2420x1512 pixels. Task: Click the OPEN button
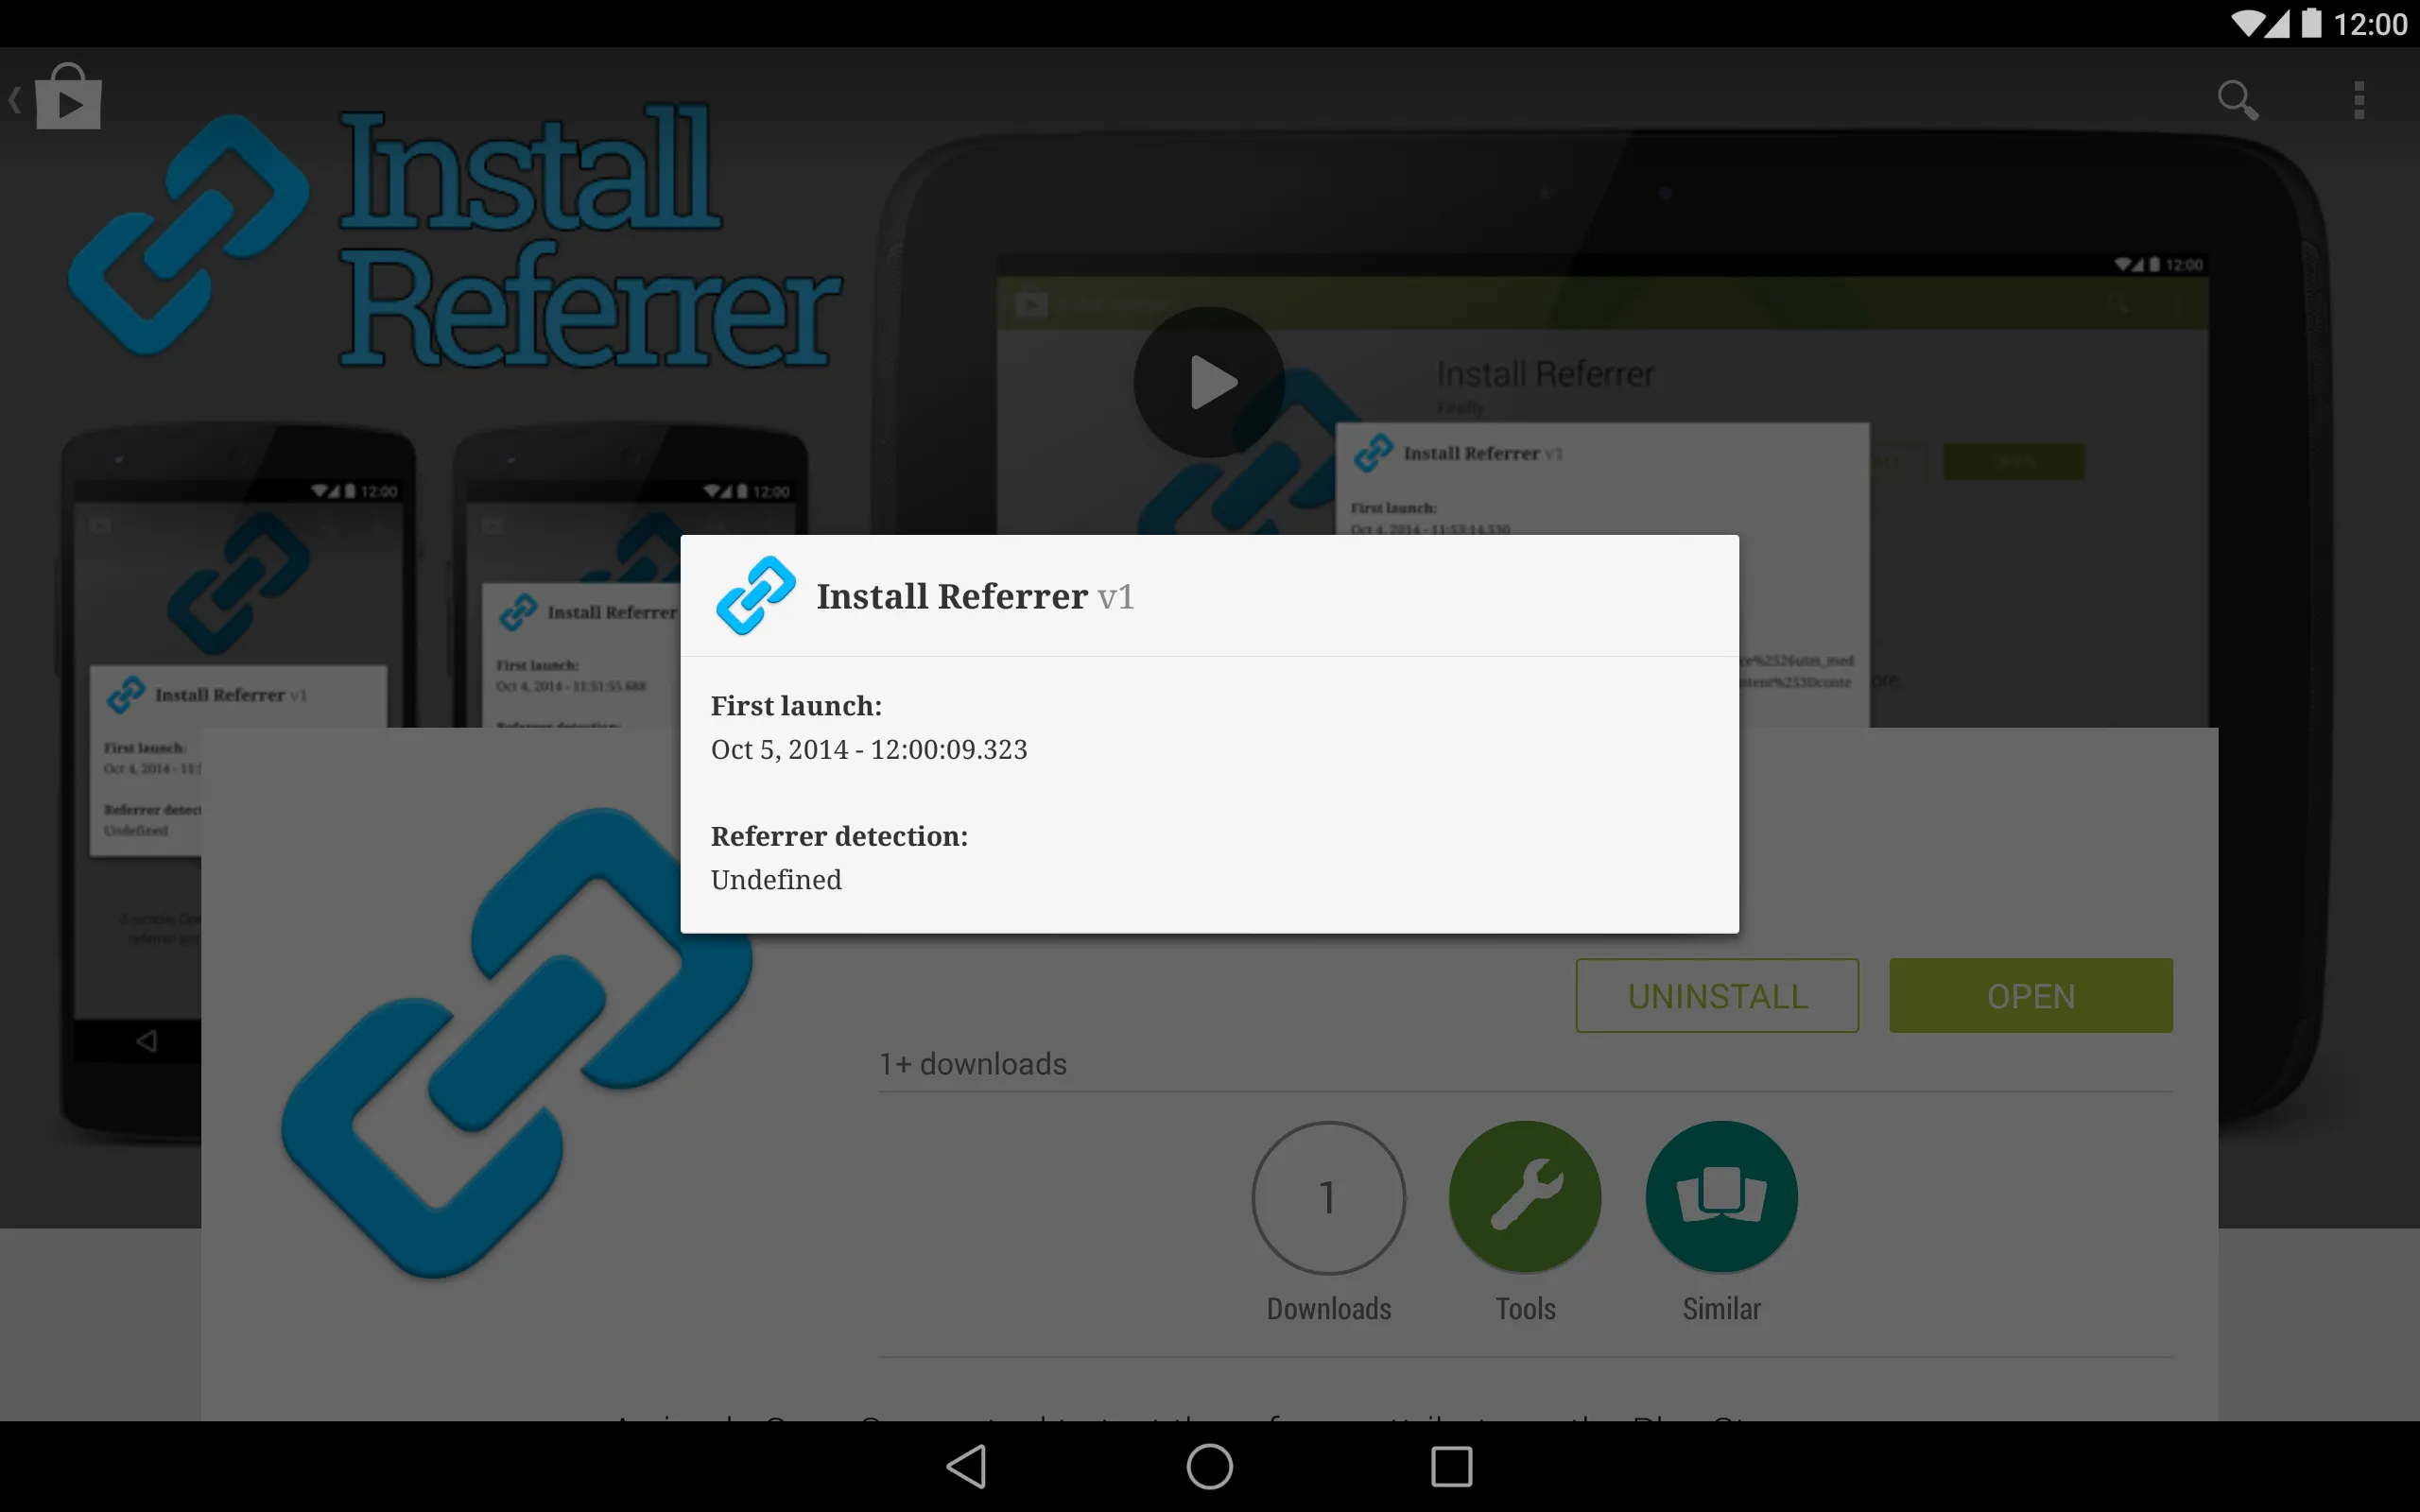coord(2028,995)
